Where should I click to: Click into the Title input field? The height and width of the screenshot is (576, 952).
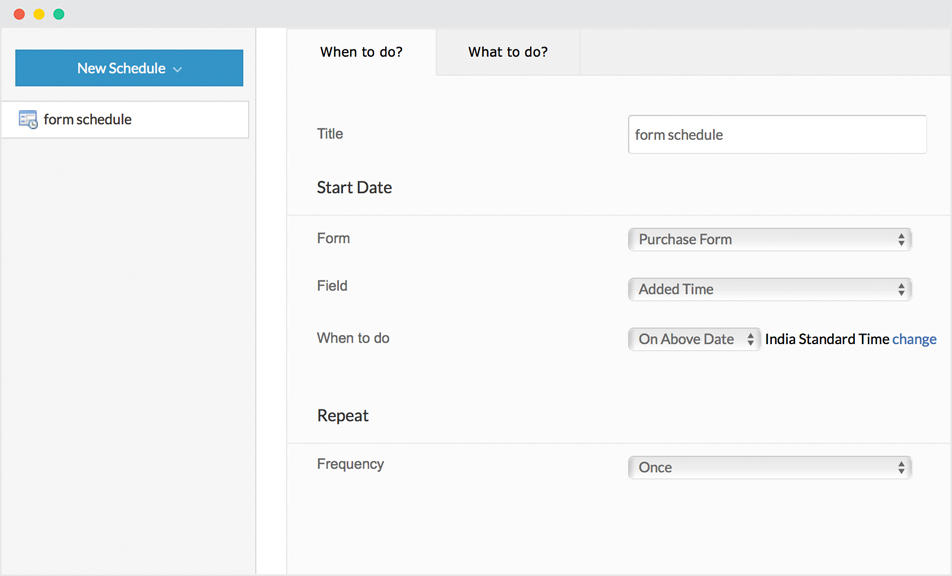point(777,135)
